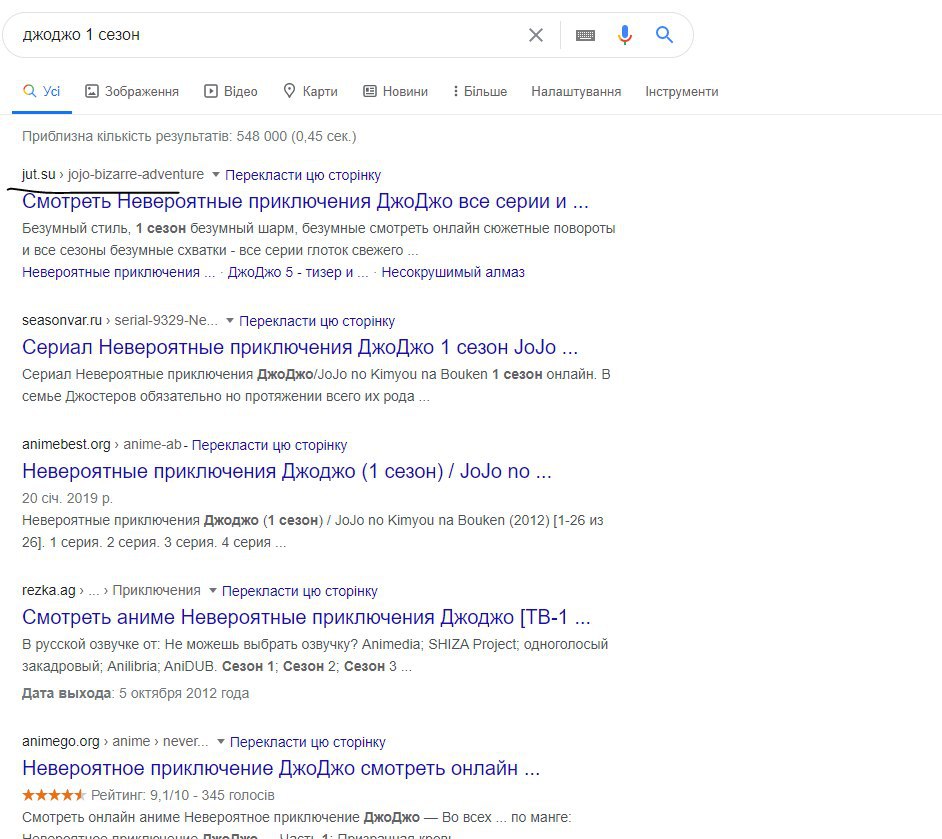Click the animego.org › anime › never... breadcrumb

click(115, 741)
